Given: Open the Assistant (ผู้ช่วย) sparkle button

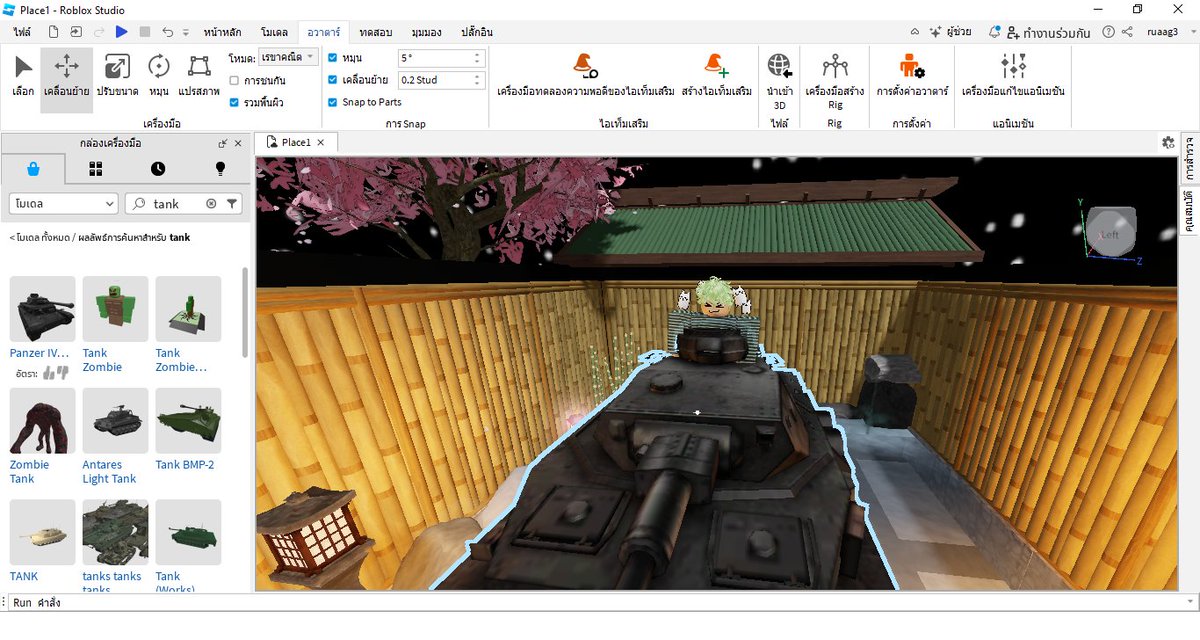Looking at the screenshot, I should 949,32.
